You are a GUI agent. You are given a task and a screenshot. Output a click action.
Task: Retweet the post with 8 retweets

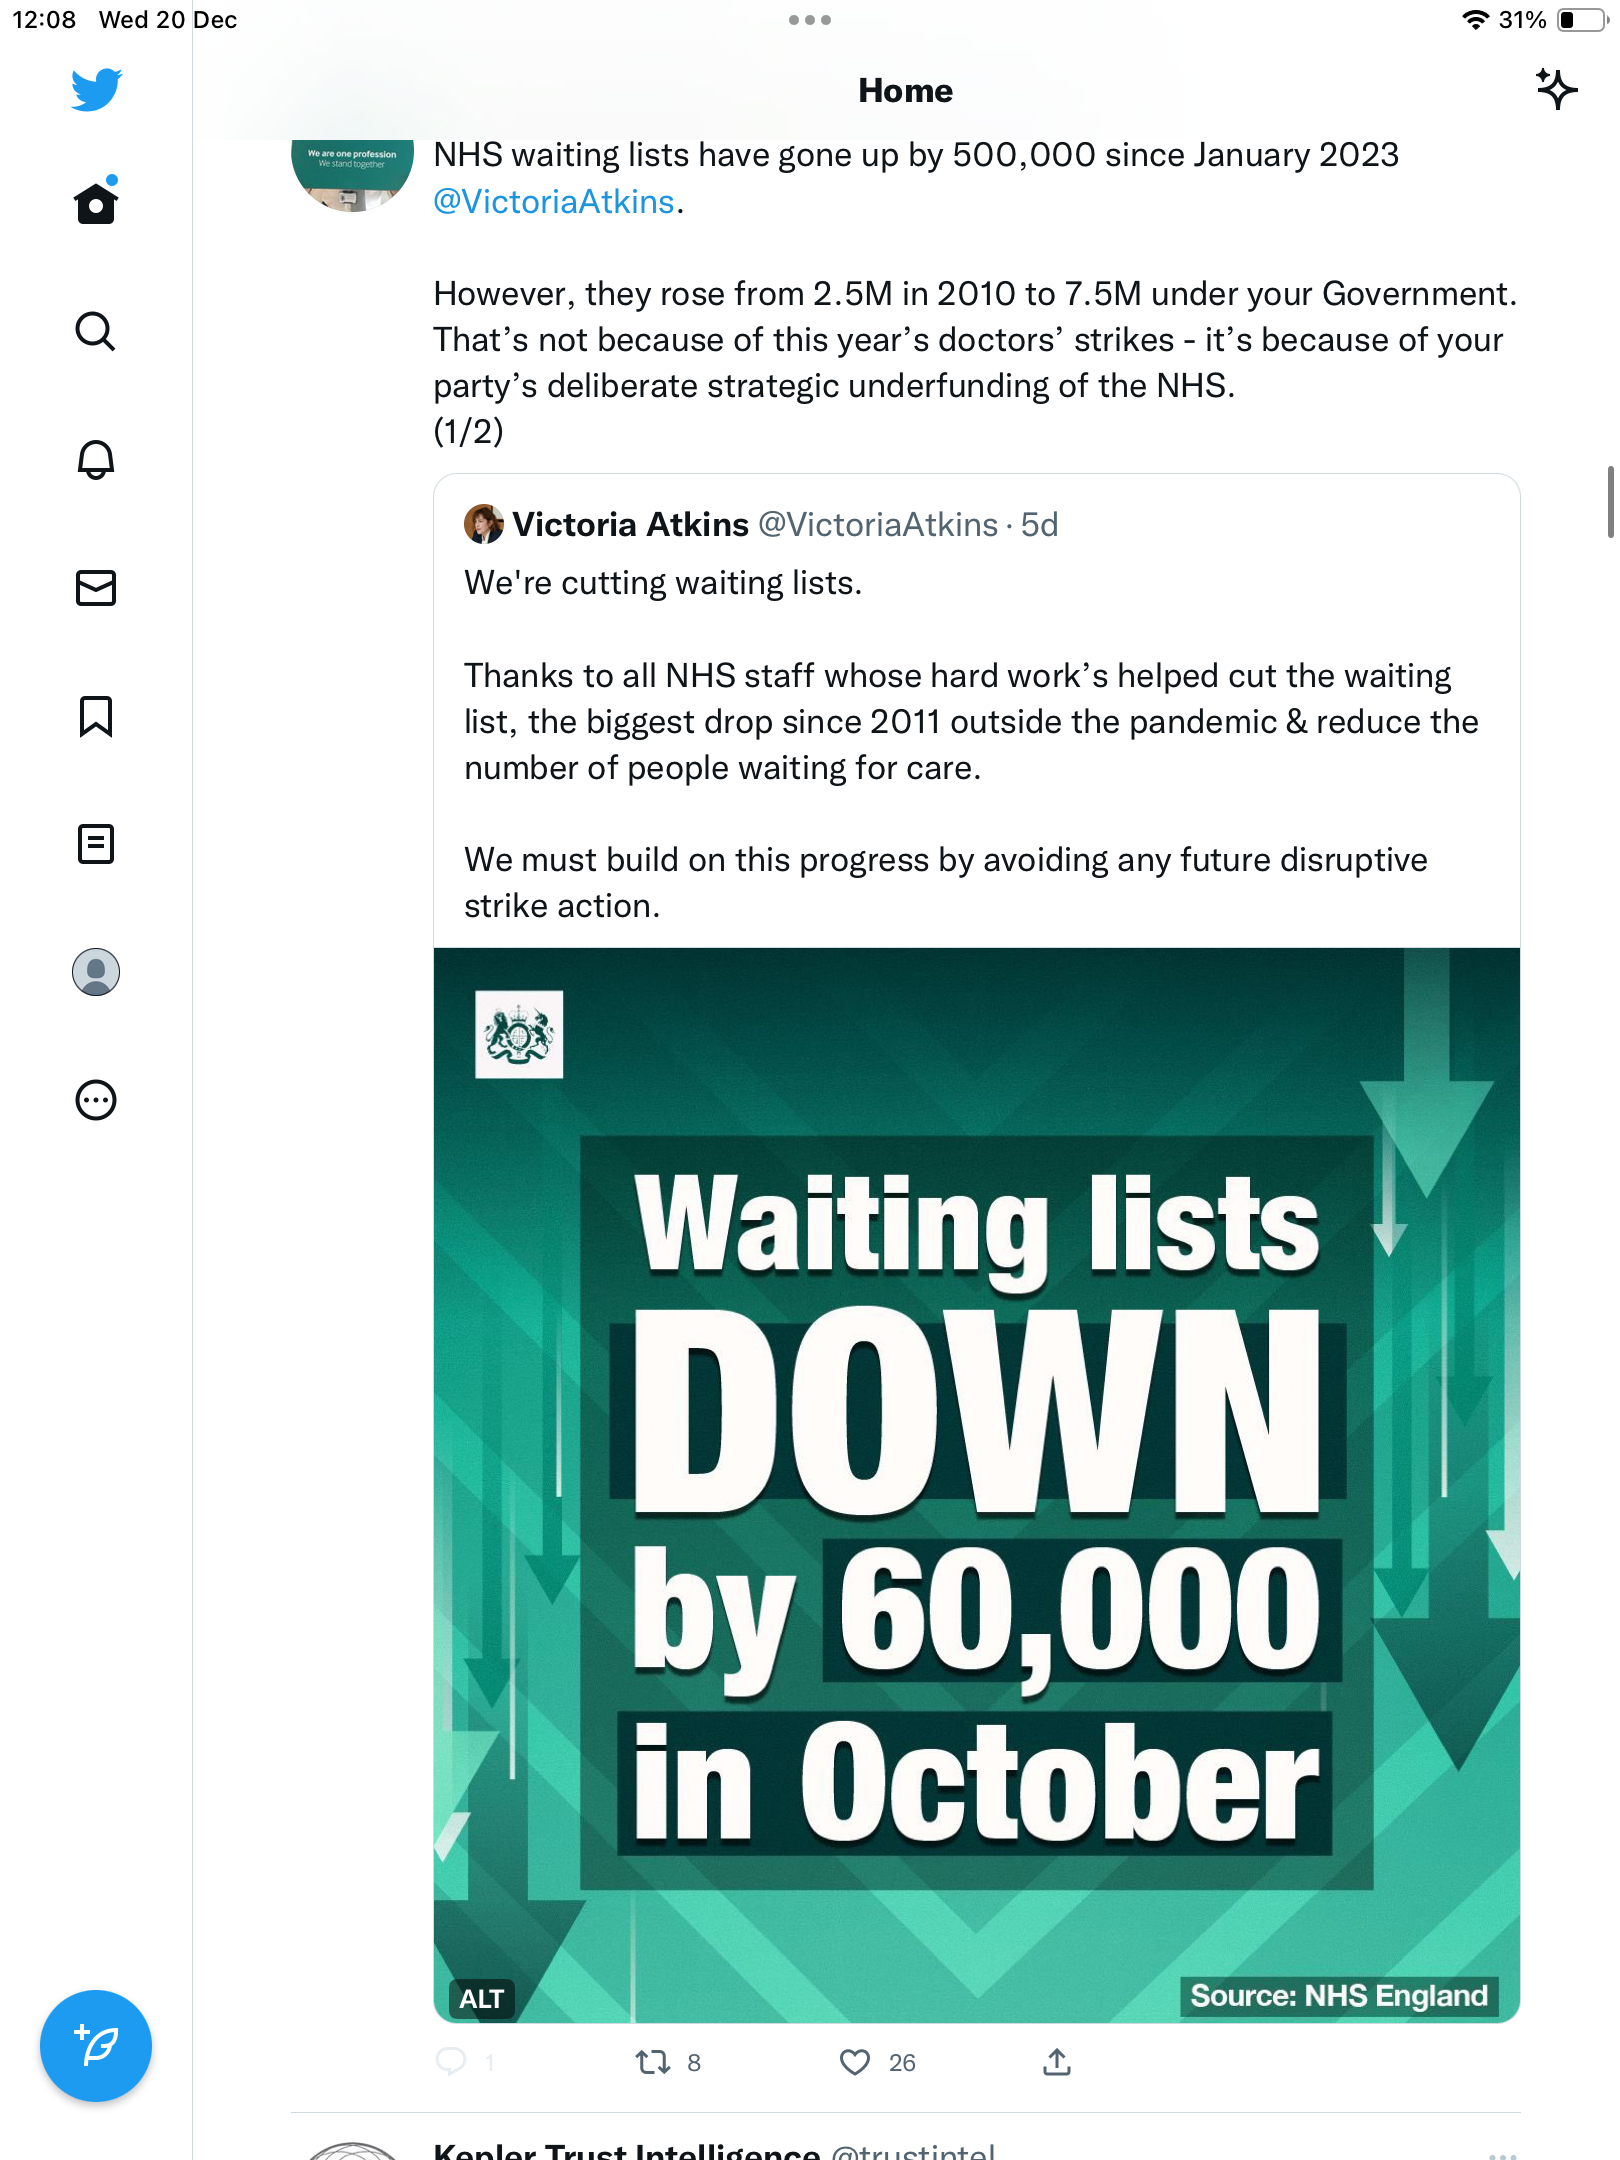653,2062
